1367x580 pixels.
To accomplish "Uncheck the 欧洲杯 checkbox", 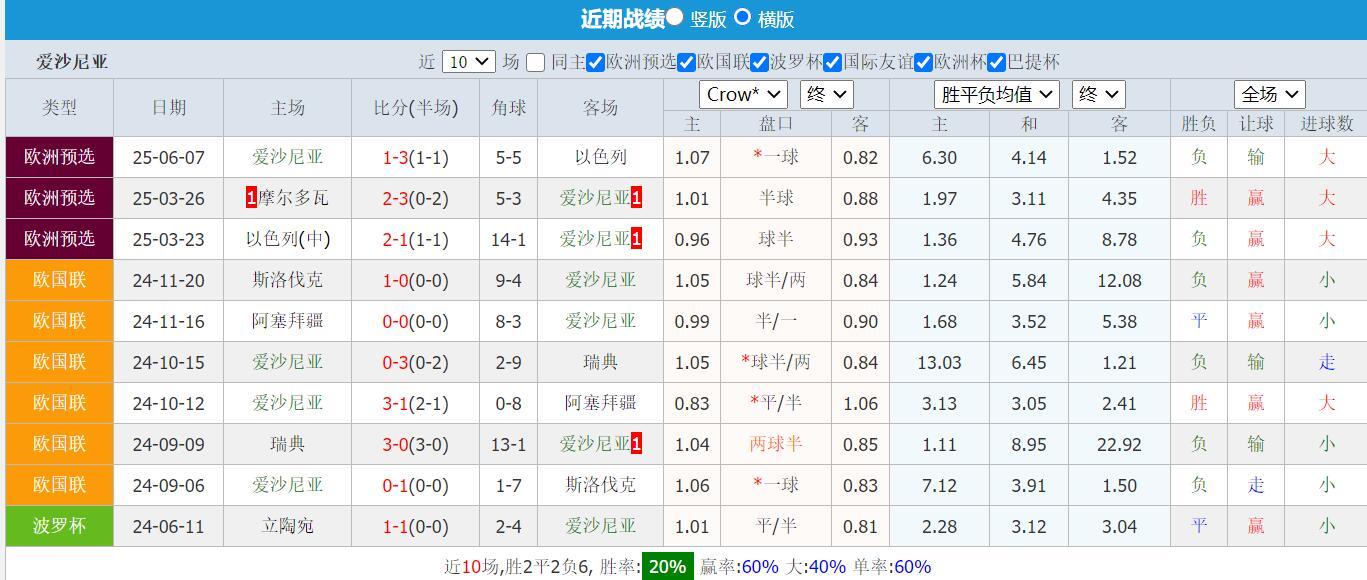I will pyautogui.click(x=921, y=62).
